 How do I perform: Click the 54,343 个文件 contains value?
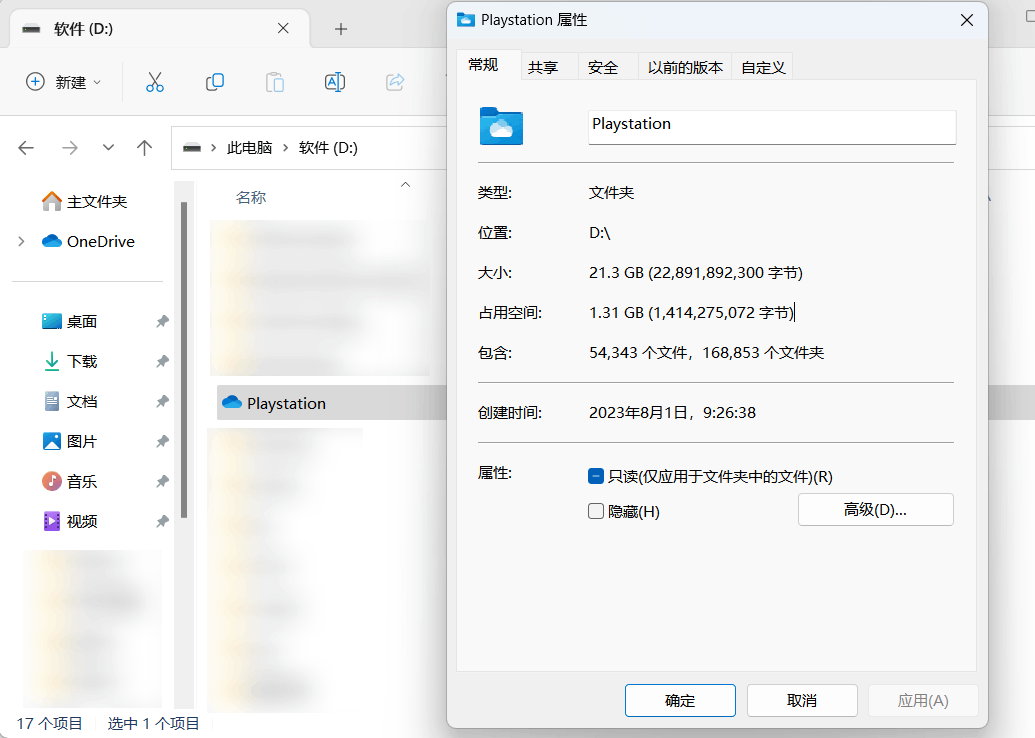[706, 352]
